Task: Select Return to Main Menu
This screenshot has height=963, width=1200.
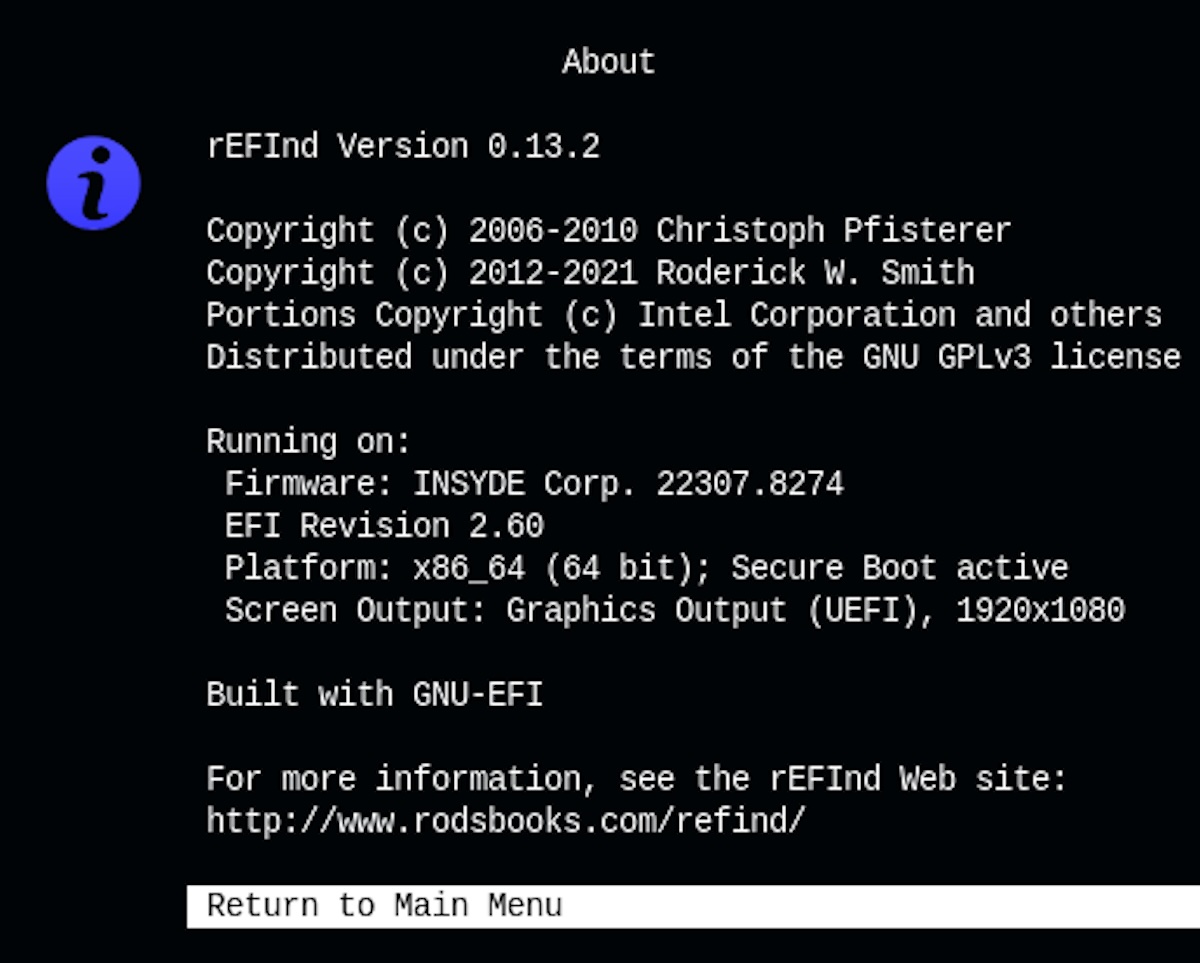Action: (384, 906)
